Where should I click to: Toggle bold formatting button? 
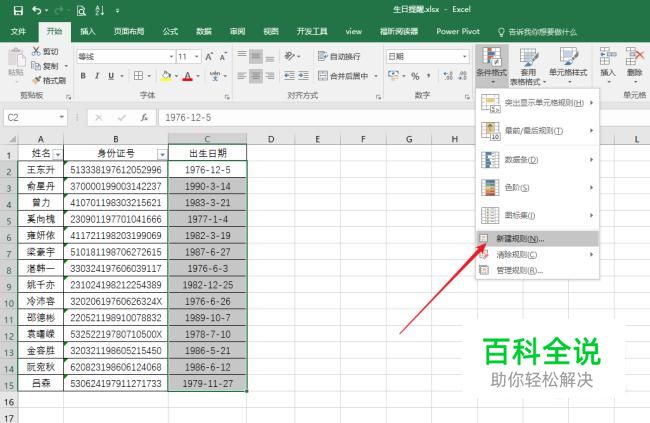[83, 76]
